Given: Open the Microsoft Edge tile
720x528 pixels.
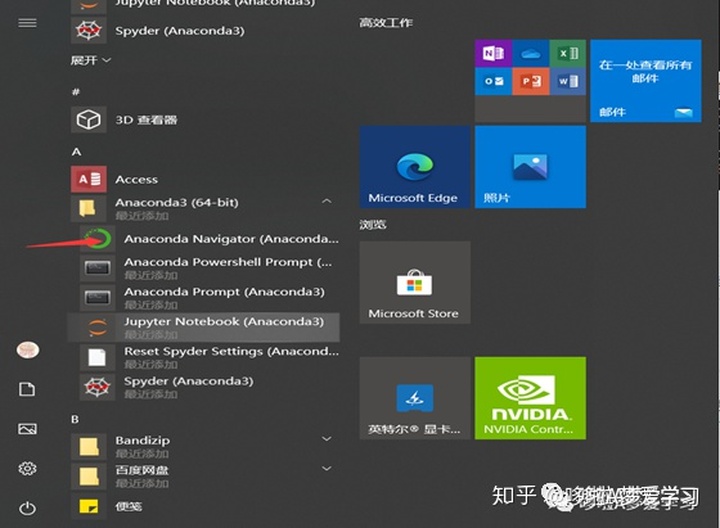Looking at the screenshot, I should [415, 167].
